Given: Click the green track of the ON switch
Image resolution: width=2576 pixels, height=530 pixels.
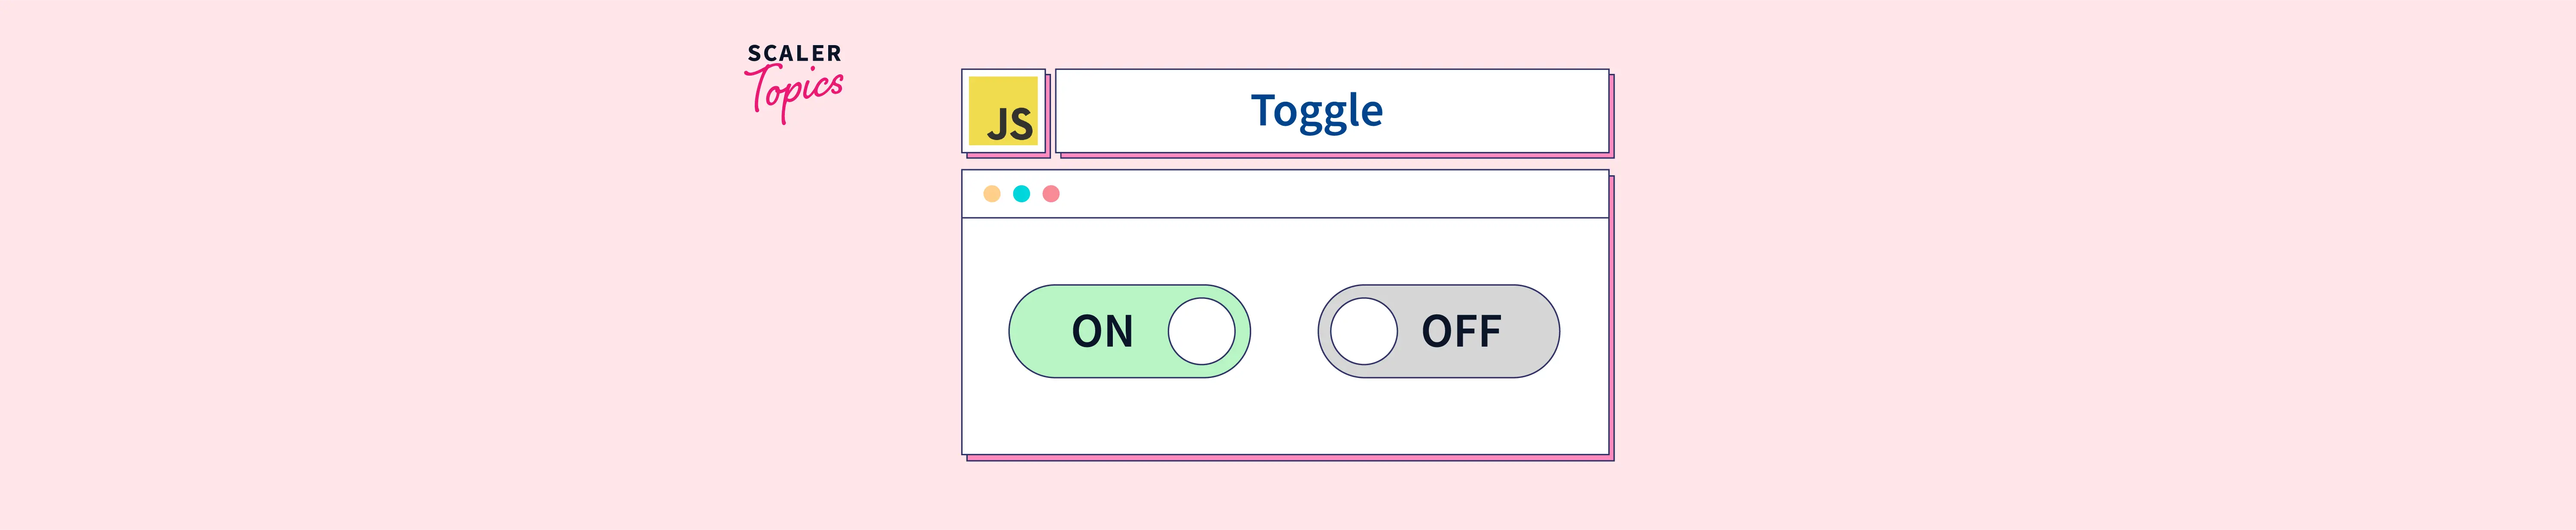Looking at the screenshot, I should (x=1040, y=331).
